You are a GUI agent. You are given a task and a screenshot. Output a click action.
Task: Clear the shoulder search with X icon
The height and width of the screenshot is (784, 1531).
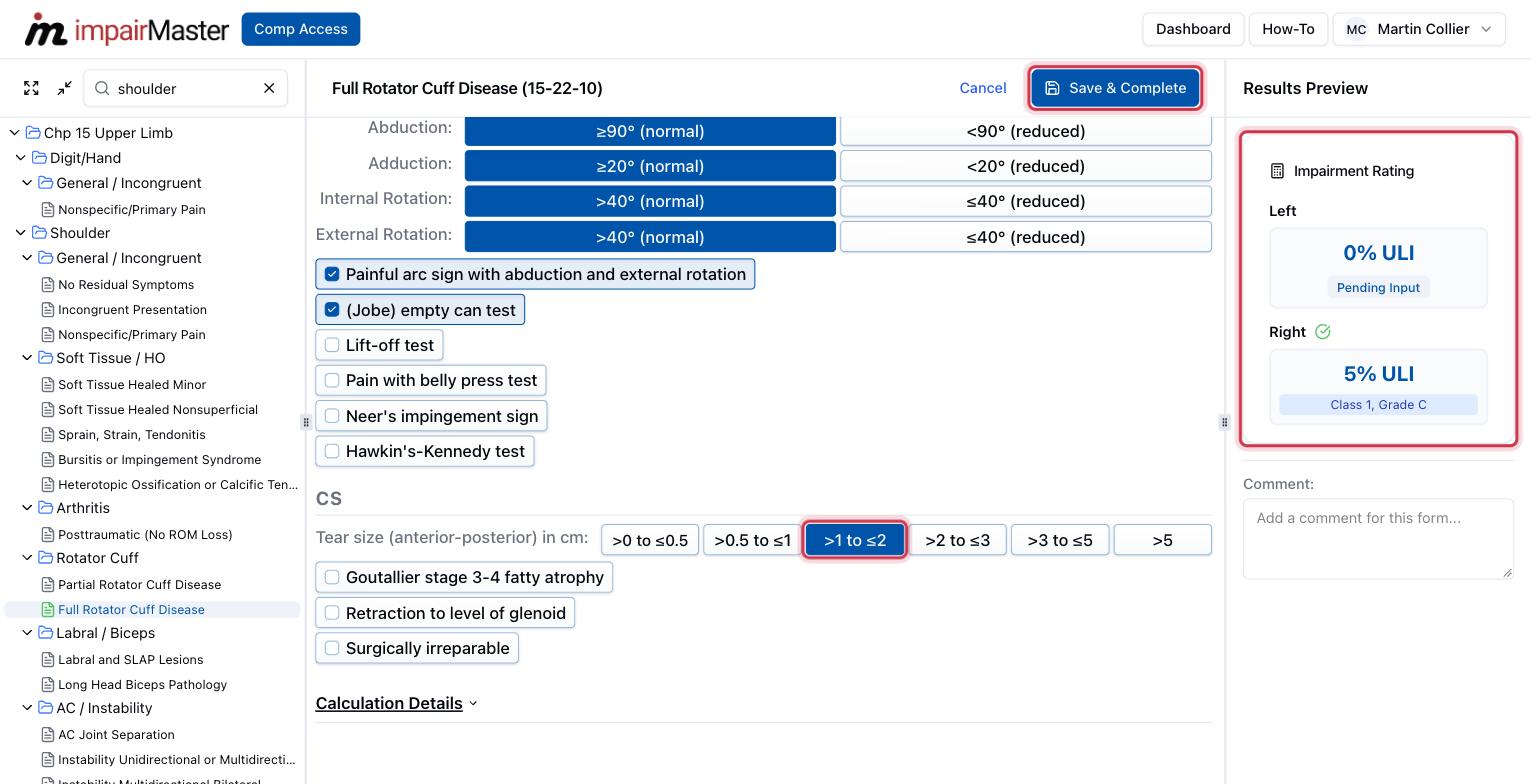tap(269, 88)
